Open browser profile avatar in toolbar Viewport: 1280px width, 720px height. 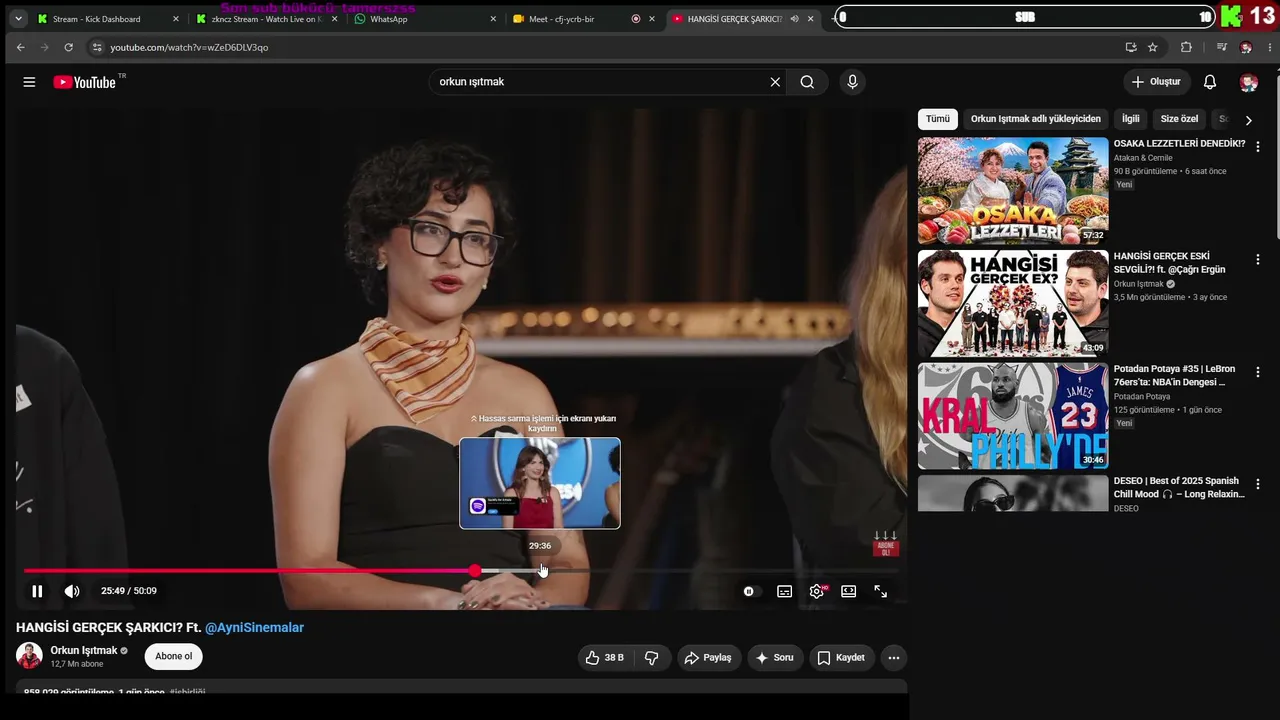1246,47
